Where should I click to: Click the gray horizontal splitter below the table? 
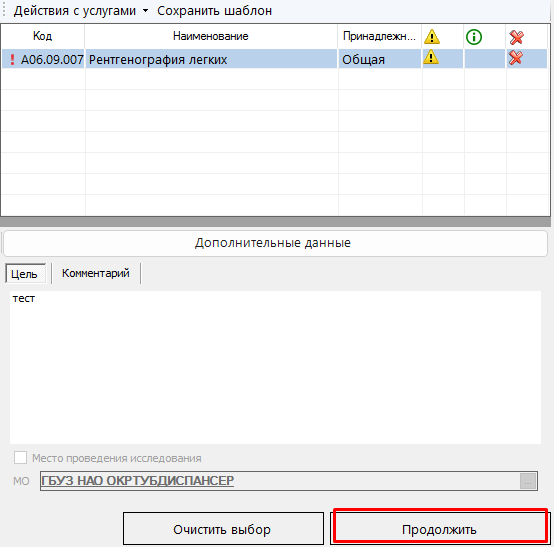click(x=275, y=222)
